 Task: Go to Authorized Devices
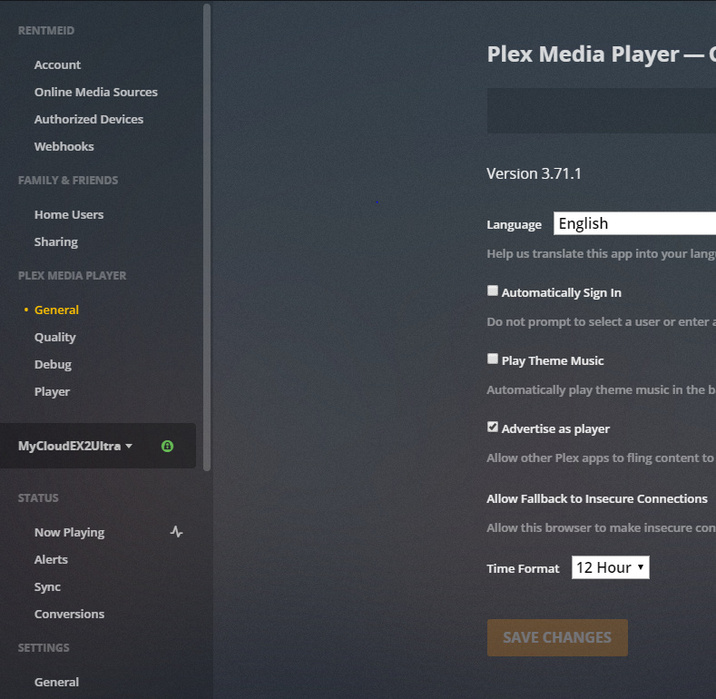pyautogui.click(x=89, y=119)
